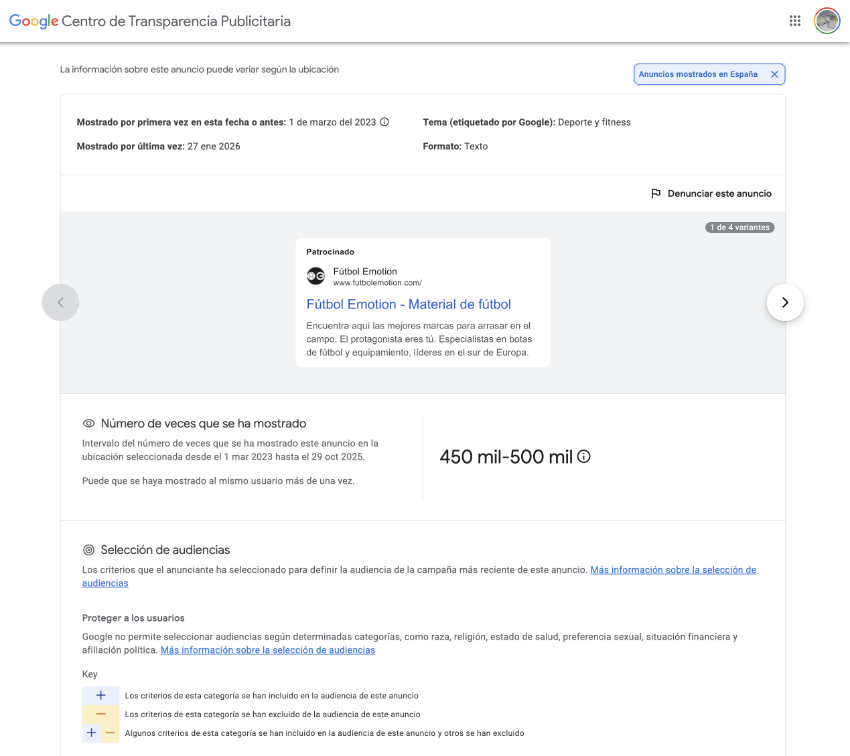
Task: Click the target icon by Selección de audiencias
Action: [89, 550]
